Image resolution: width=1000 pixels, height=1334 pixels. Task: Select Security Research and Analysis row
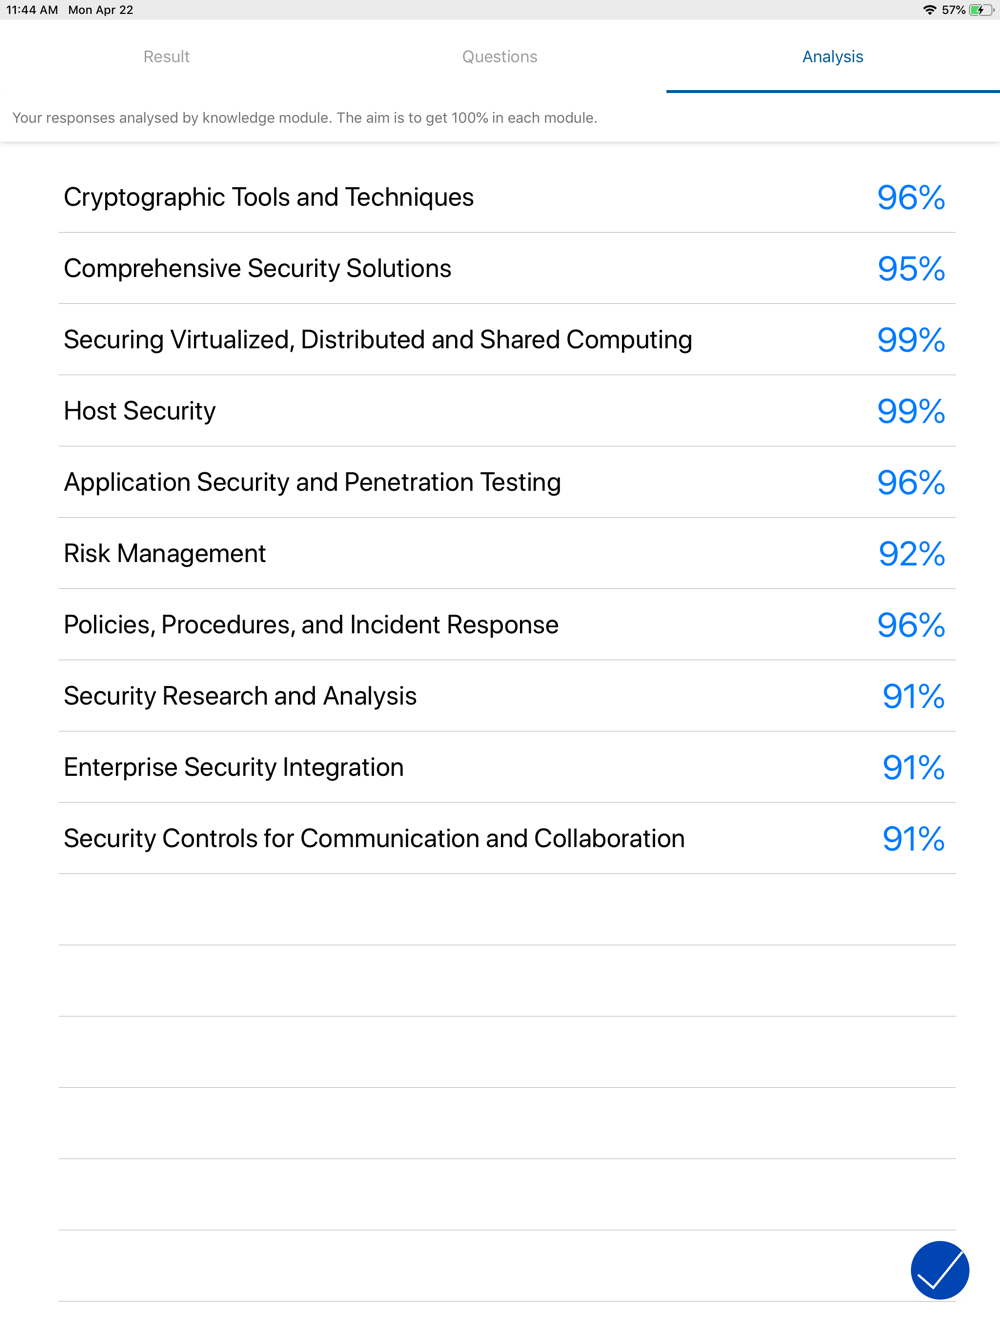coord(240,696)
